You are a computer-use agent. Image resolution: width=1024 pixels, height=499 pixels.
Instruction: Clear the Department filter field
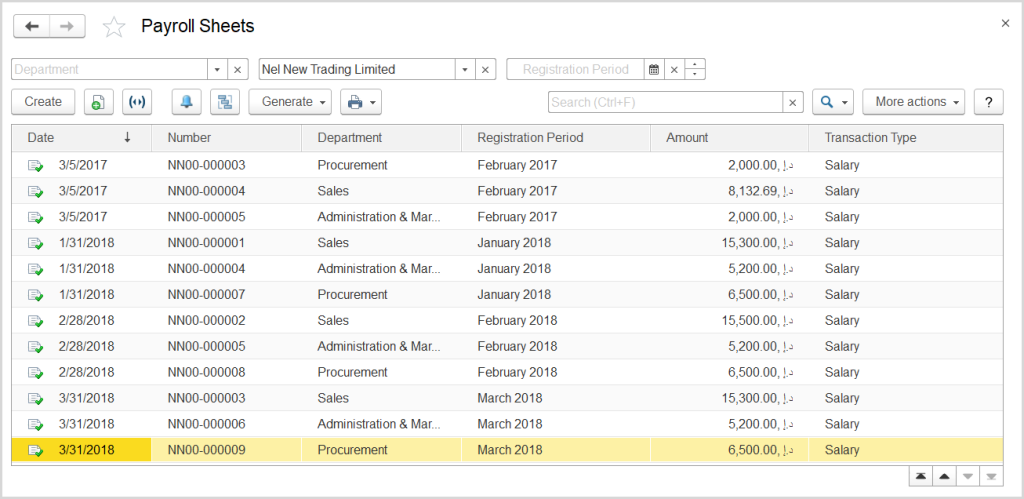tap(238, 69)
